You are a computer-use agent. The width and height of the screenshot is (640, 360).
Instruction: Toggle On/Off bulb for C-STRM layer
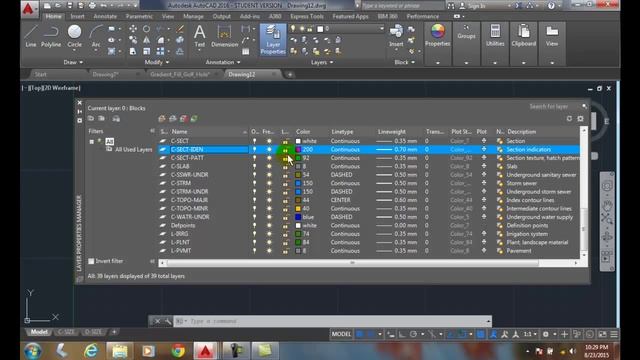[x=255, y=183]
